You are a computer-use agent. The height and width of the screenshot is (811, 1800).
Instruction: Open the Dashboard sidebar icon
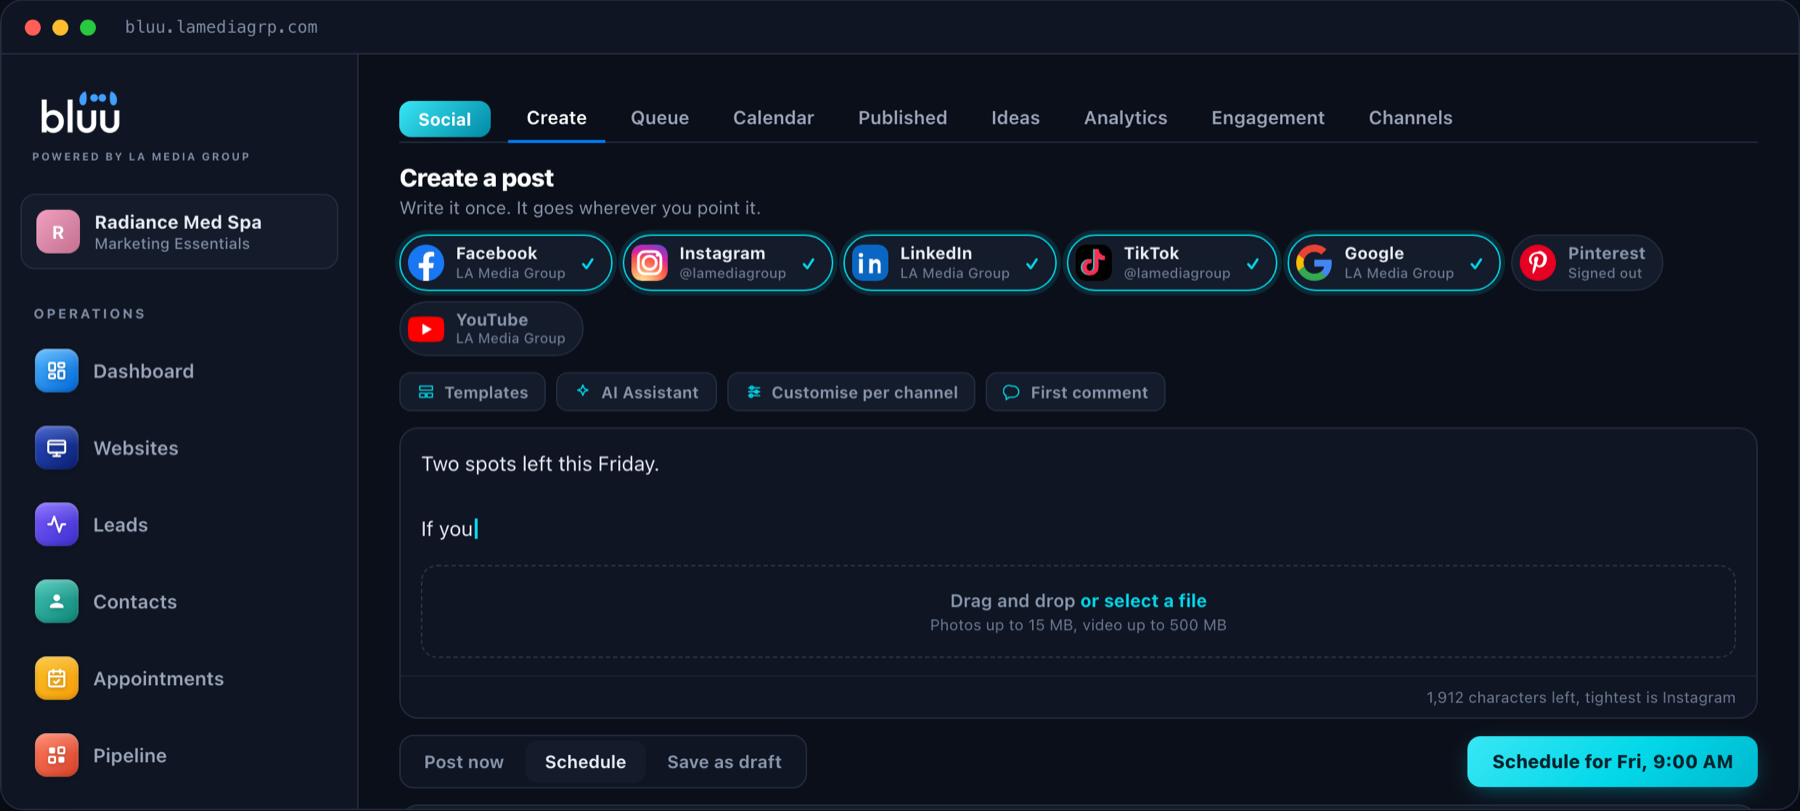click(x=56, y=371)
